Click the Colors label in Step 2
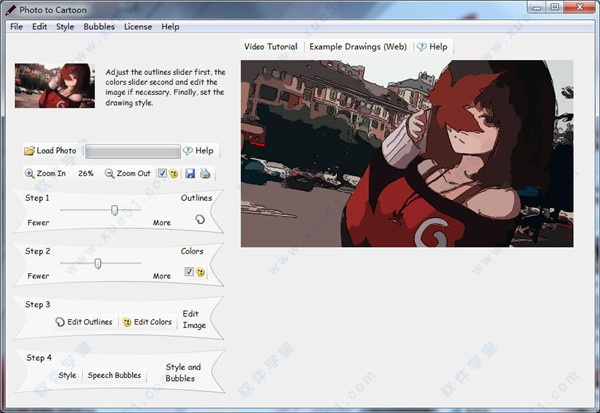600x413 pixels. 192,251
